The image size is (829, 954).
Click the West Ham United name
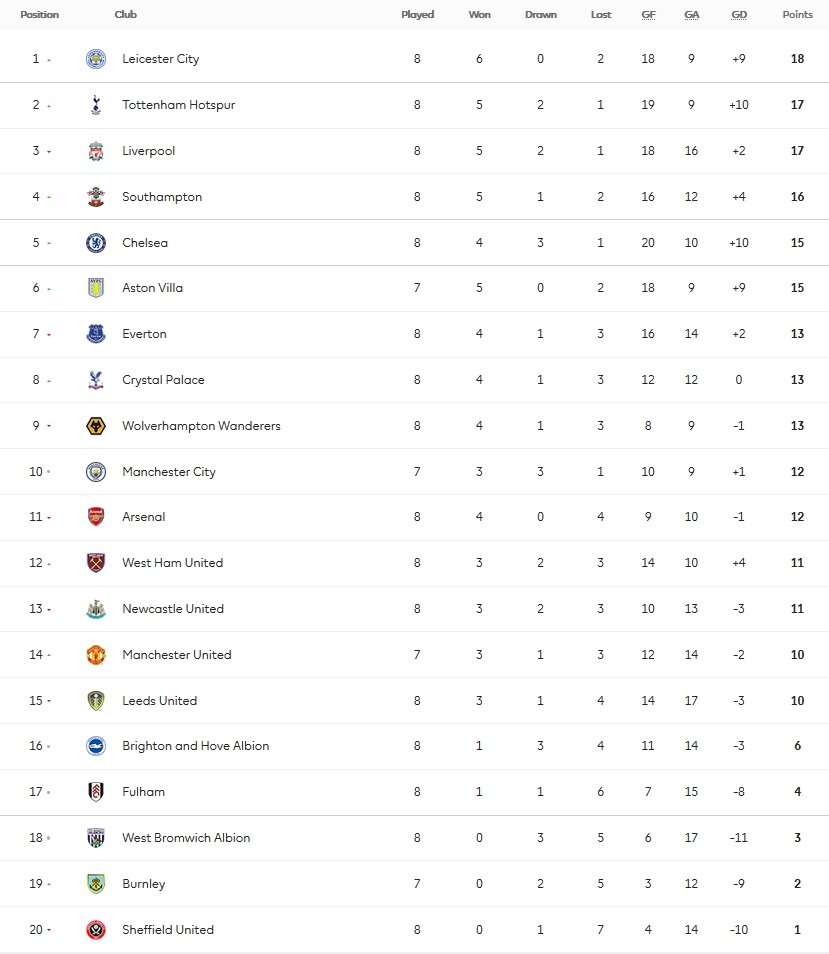click(x=172, y=563)
